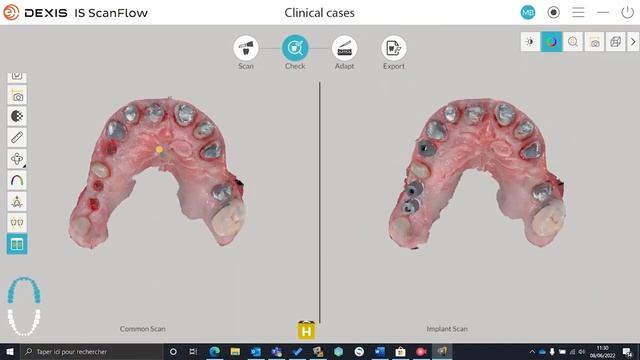Open Outlook from the taskbar
640x360 pixels.
click(256, 351)
